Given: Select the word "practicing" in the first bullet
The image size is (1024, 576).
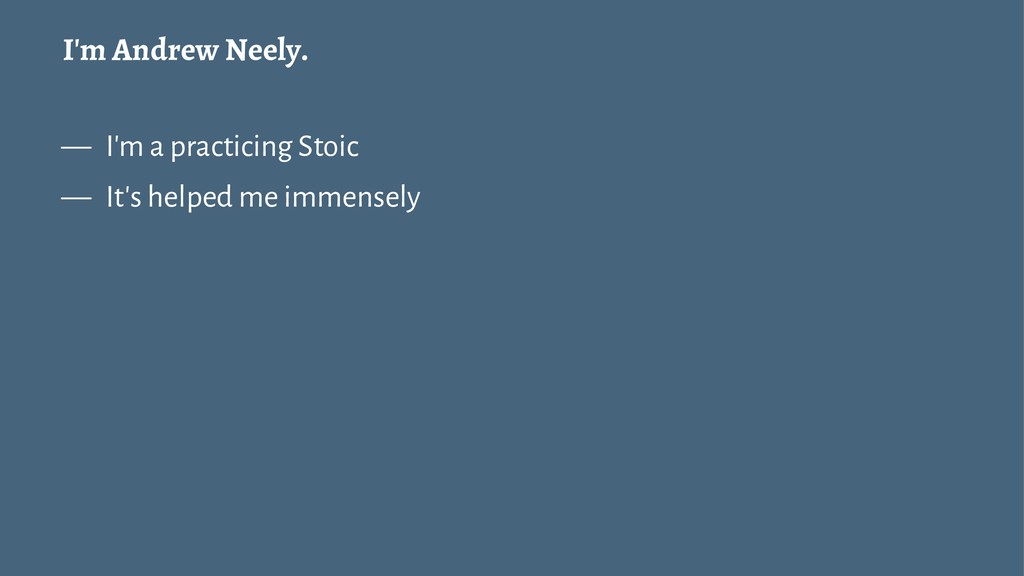Looking at the screenshot, I should tap(231, 148).
